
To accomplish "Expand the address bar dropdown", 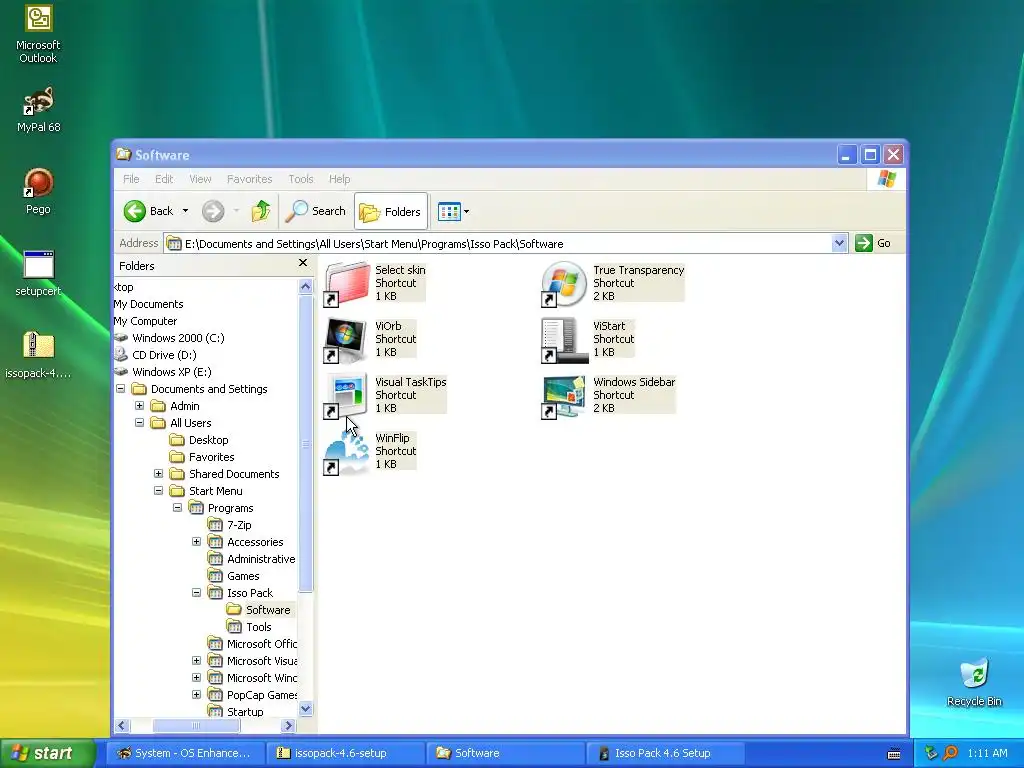I will 839,244.
